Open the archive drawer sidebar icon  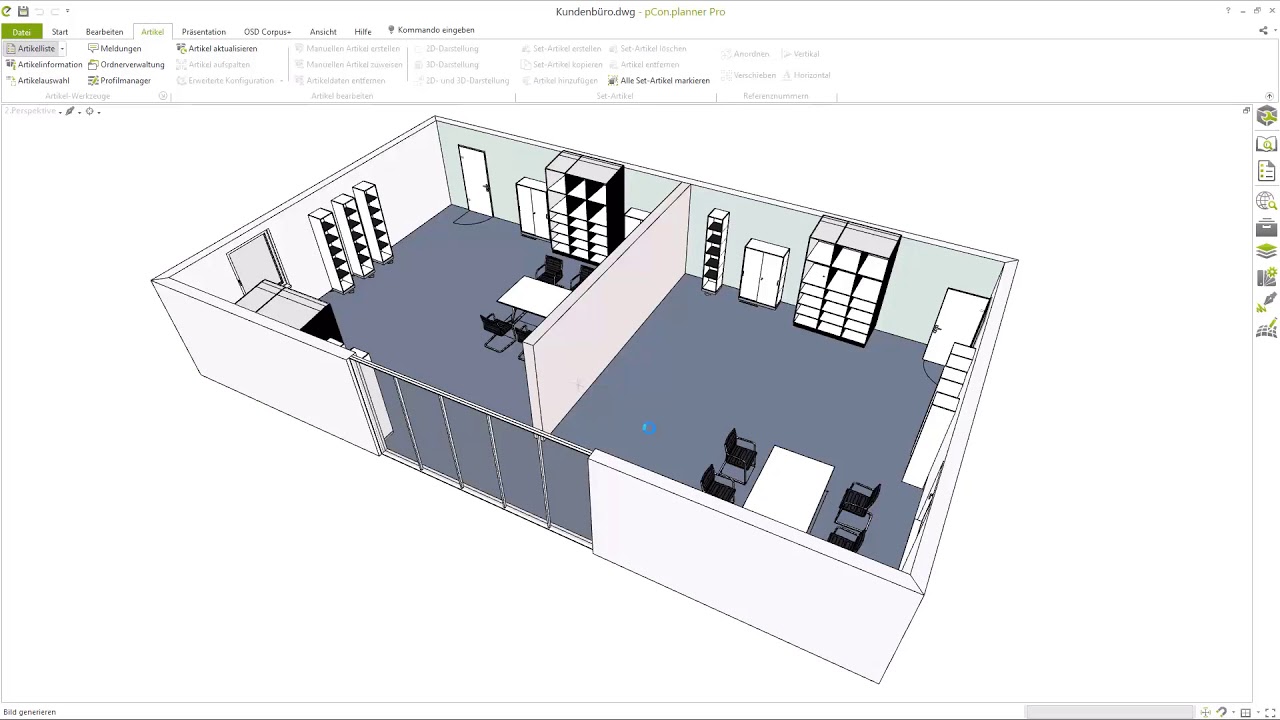point(1267,228)
